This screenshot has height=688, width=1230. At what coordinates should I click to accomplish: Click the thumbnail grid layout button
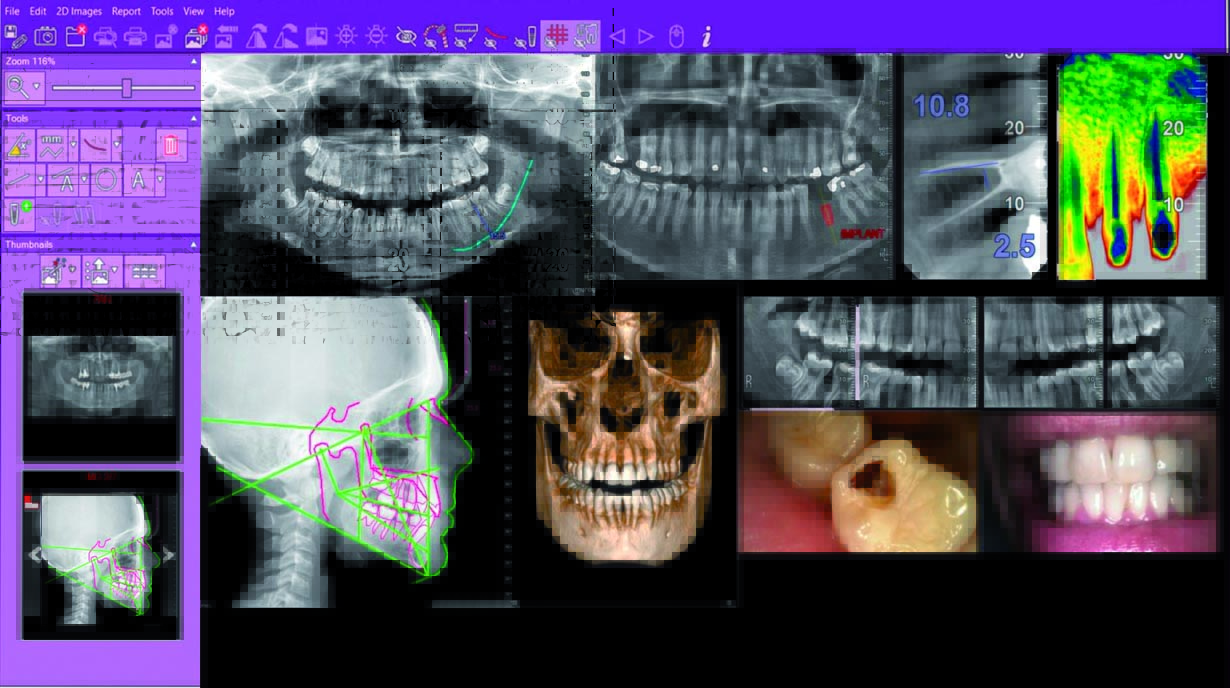(145, 271)
